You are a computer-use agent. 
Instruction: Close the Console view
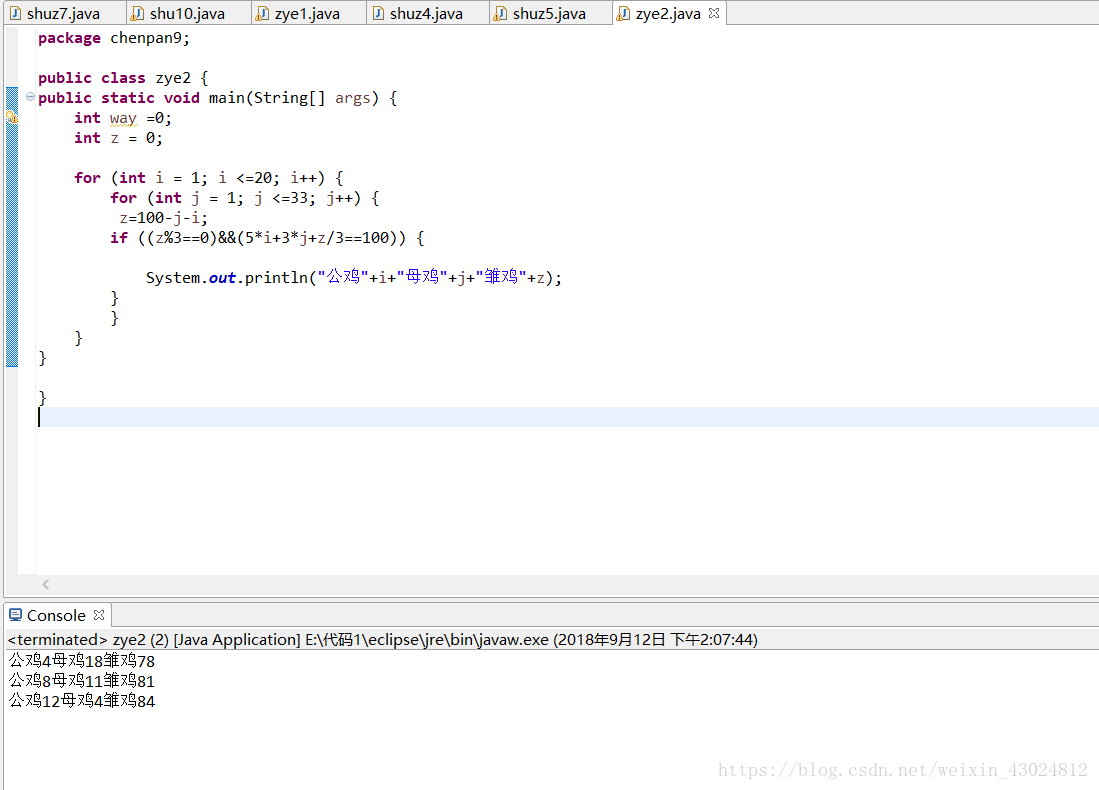(x=99, y=615)
